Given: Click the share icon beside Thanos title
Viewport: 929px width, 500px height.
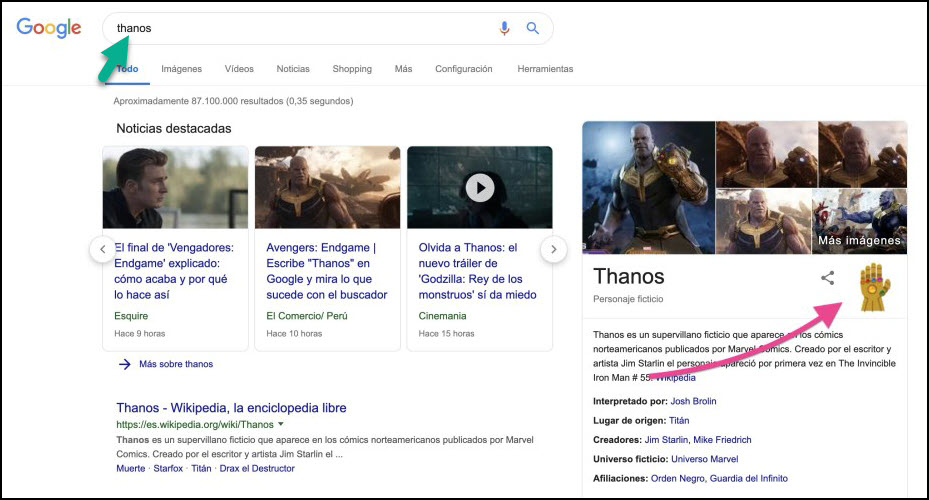Looking at the screenshot, I should 827,278.
